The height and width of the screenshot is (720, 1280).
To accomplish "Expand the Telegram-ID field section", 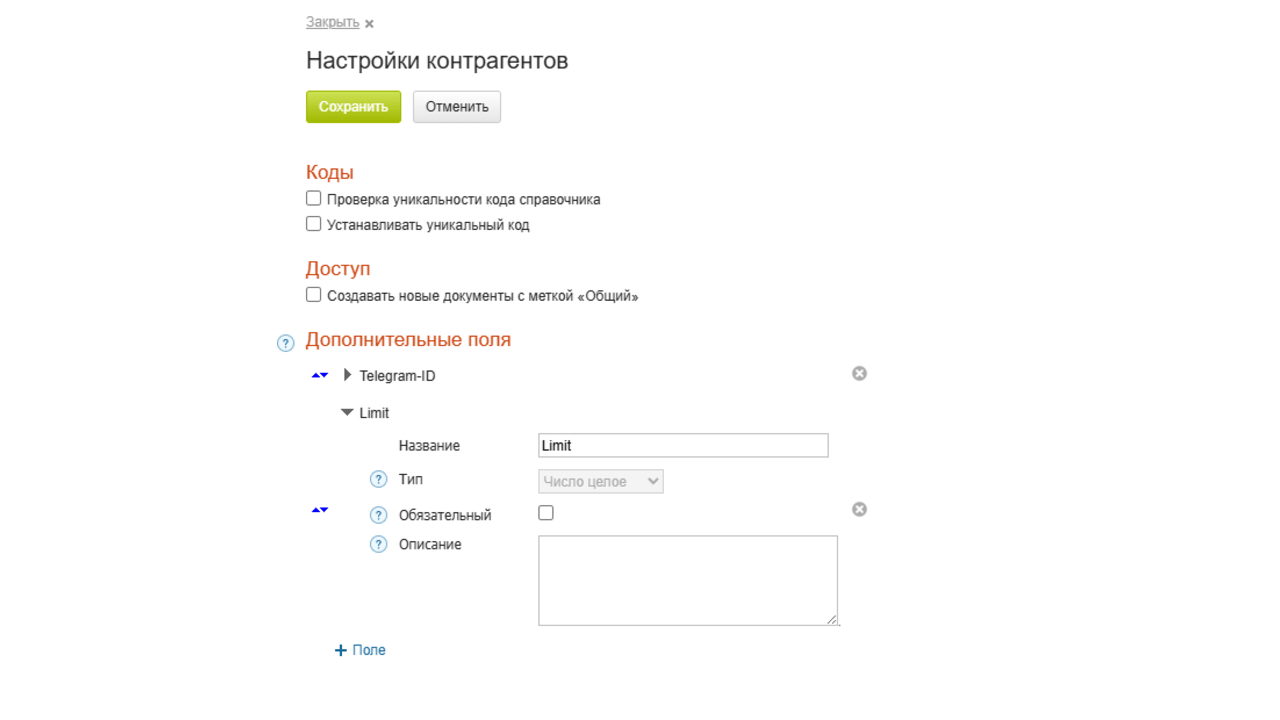I will (348, 375).
